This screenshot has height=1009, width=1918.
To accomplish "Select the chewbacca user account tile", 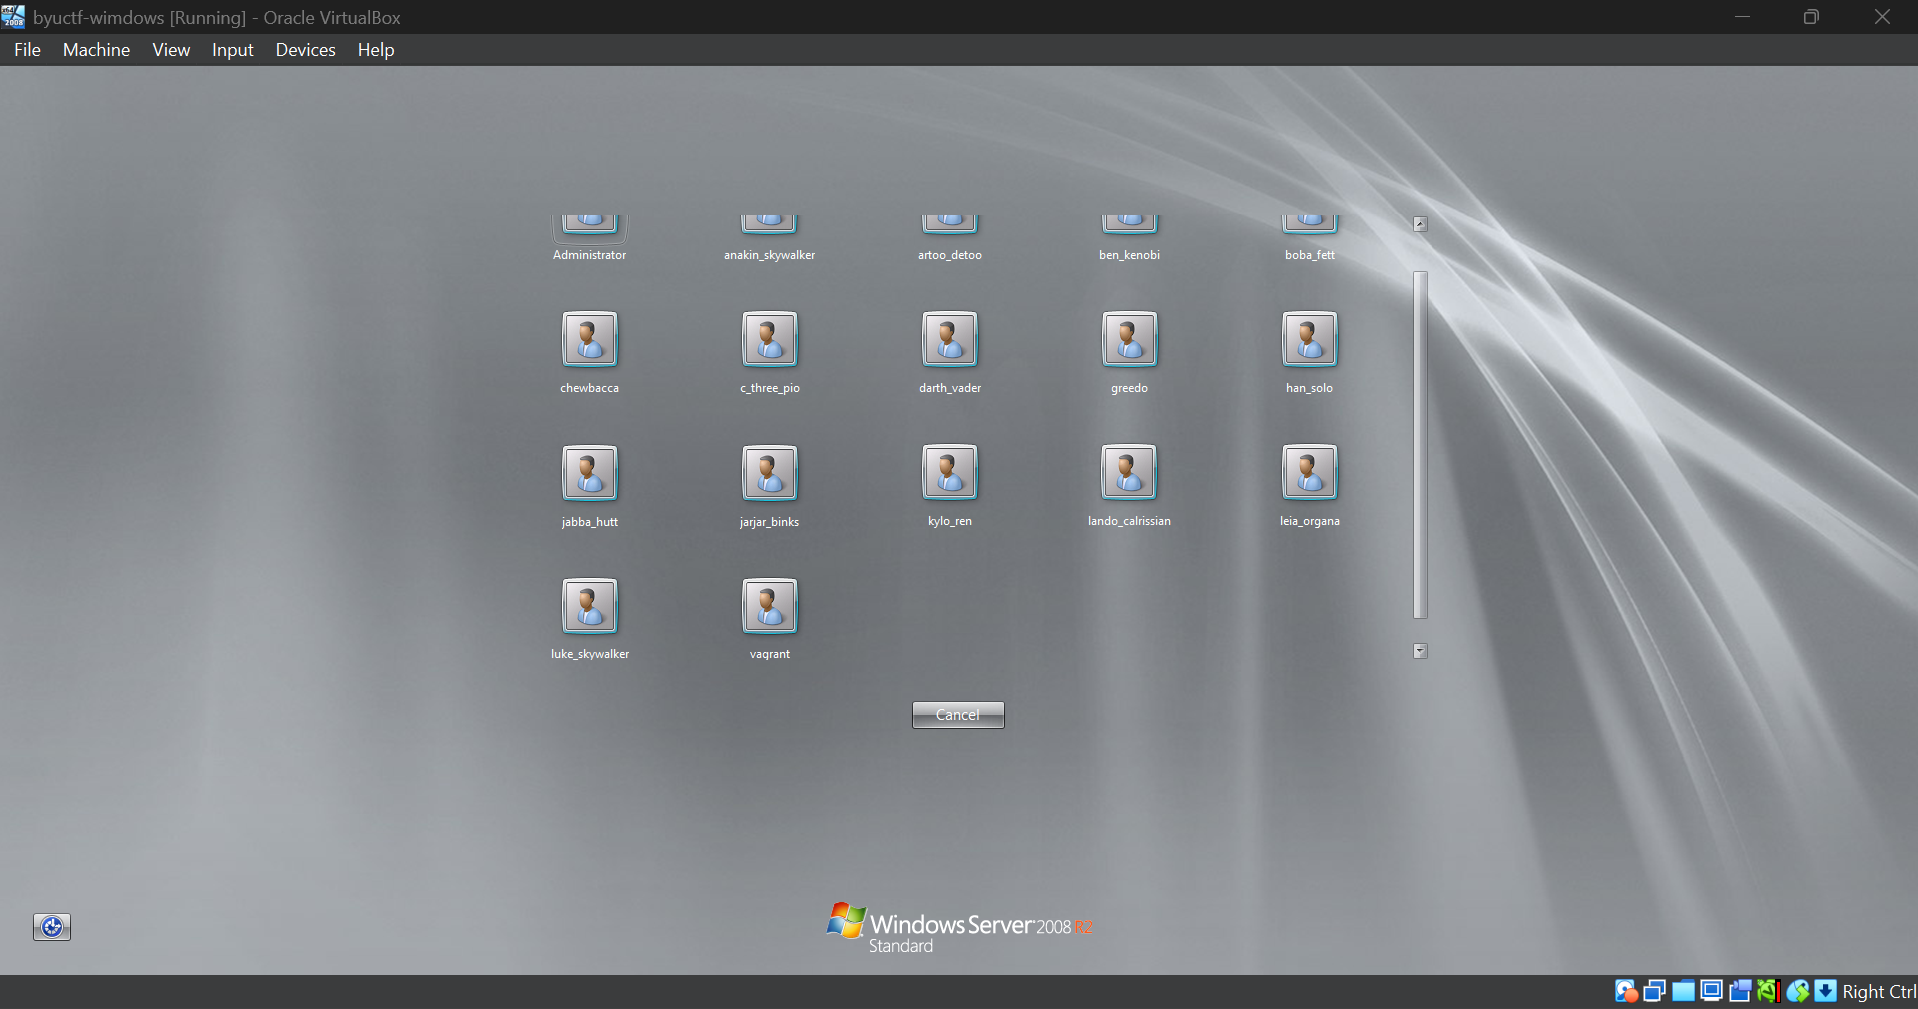I will 590,351.
